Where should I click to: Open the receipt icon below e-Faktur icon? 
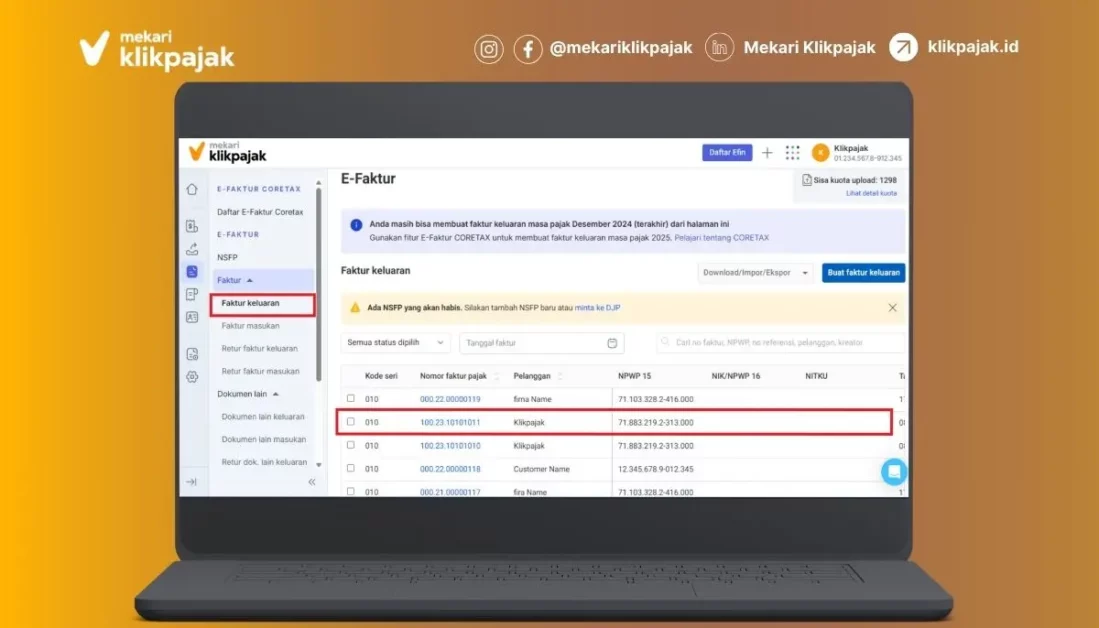(192, 294)
